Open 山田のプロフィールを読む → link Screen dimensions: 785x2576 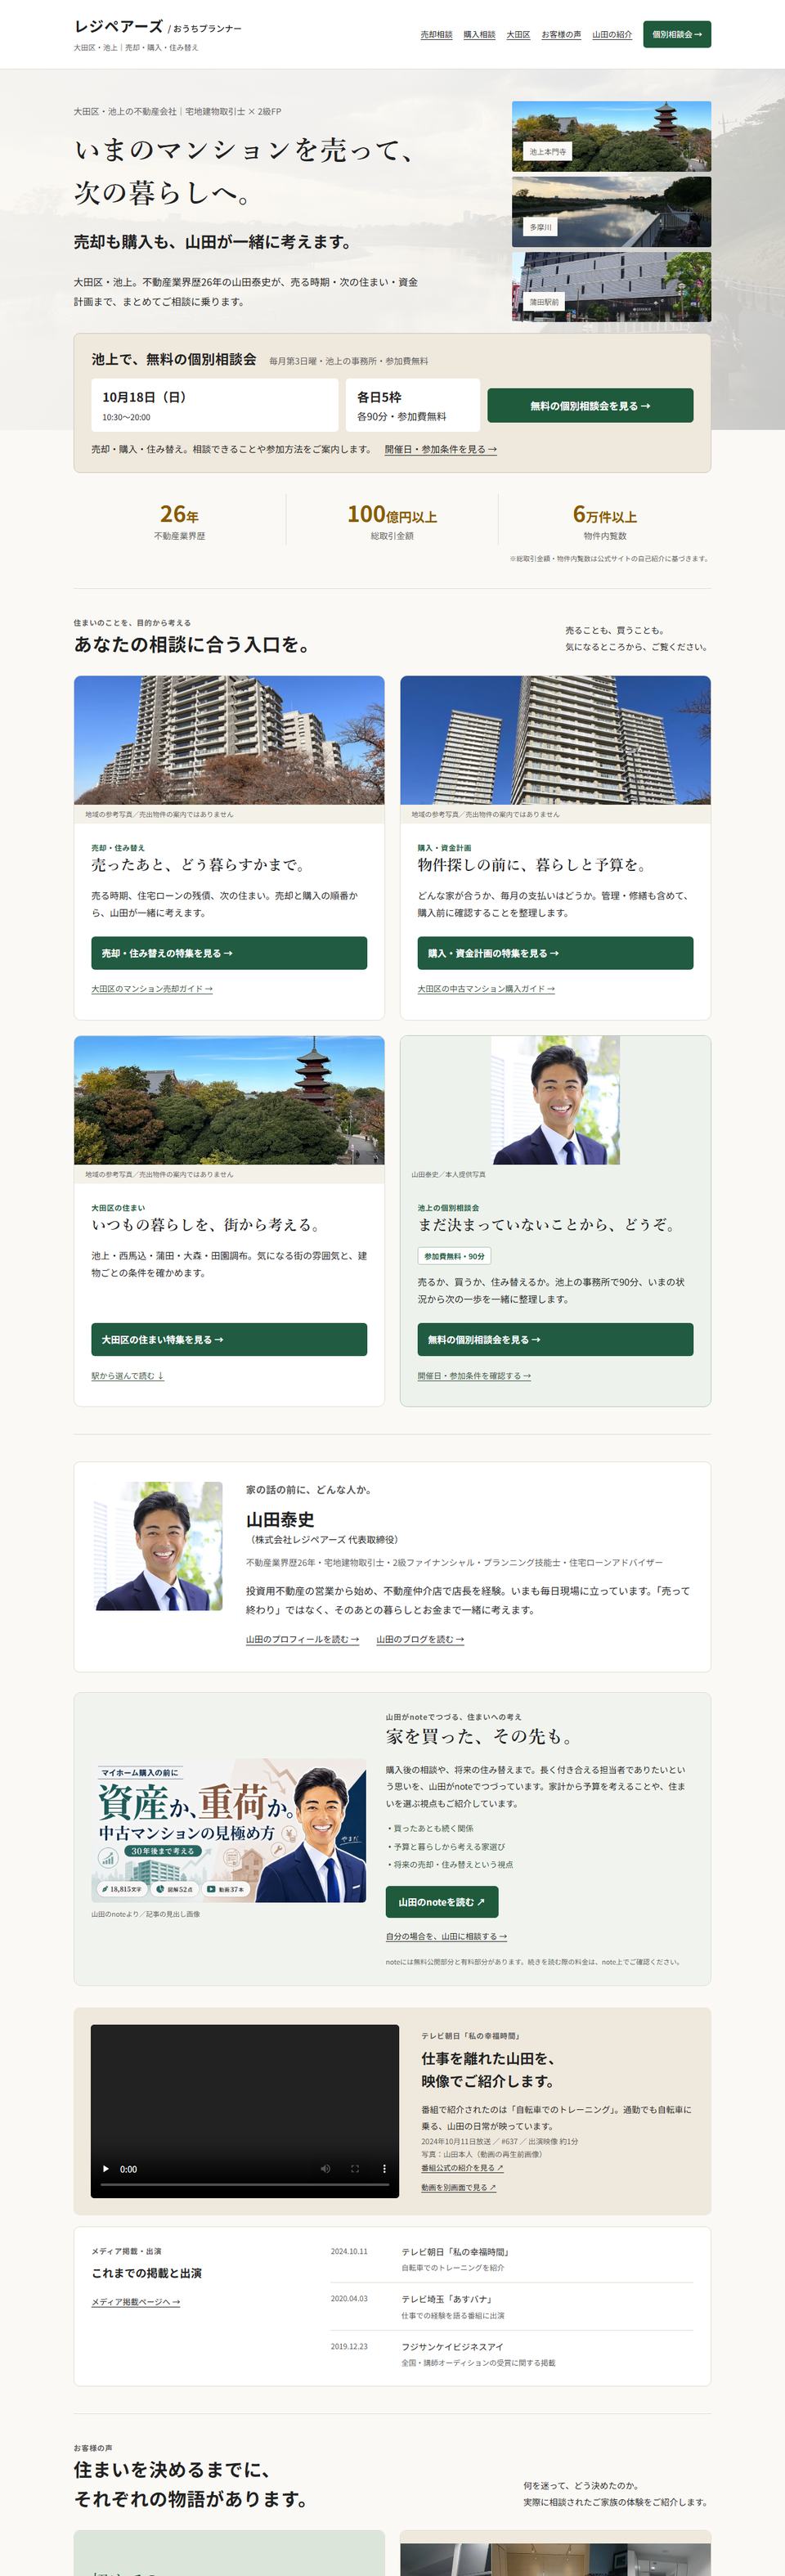(x=302, y=1639)
